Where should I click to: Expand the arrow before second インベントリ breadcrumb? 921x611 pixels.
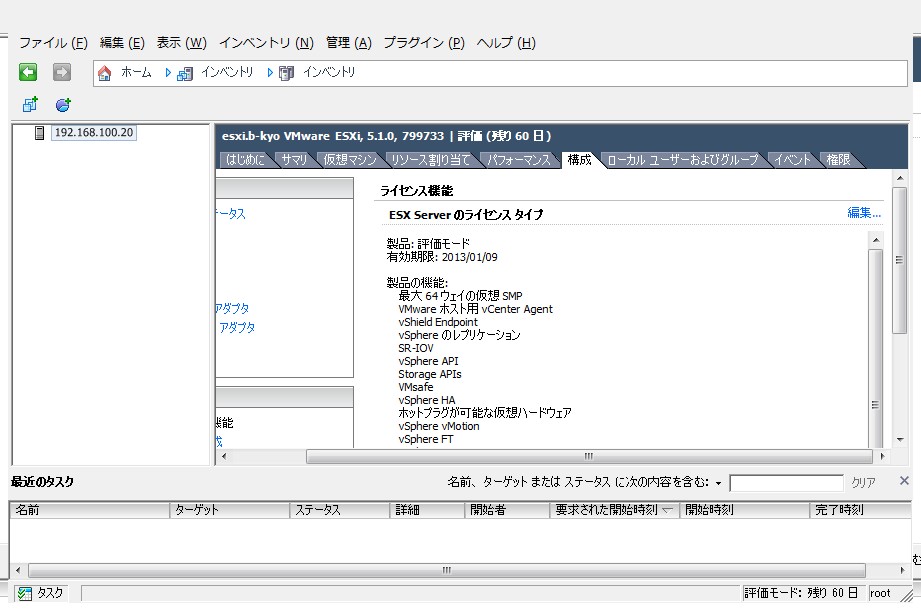coord(270,73)
